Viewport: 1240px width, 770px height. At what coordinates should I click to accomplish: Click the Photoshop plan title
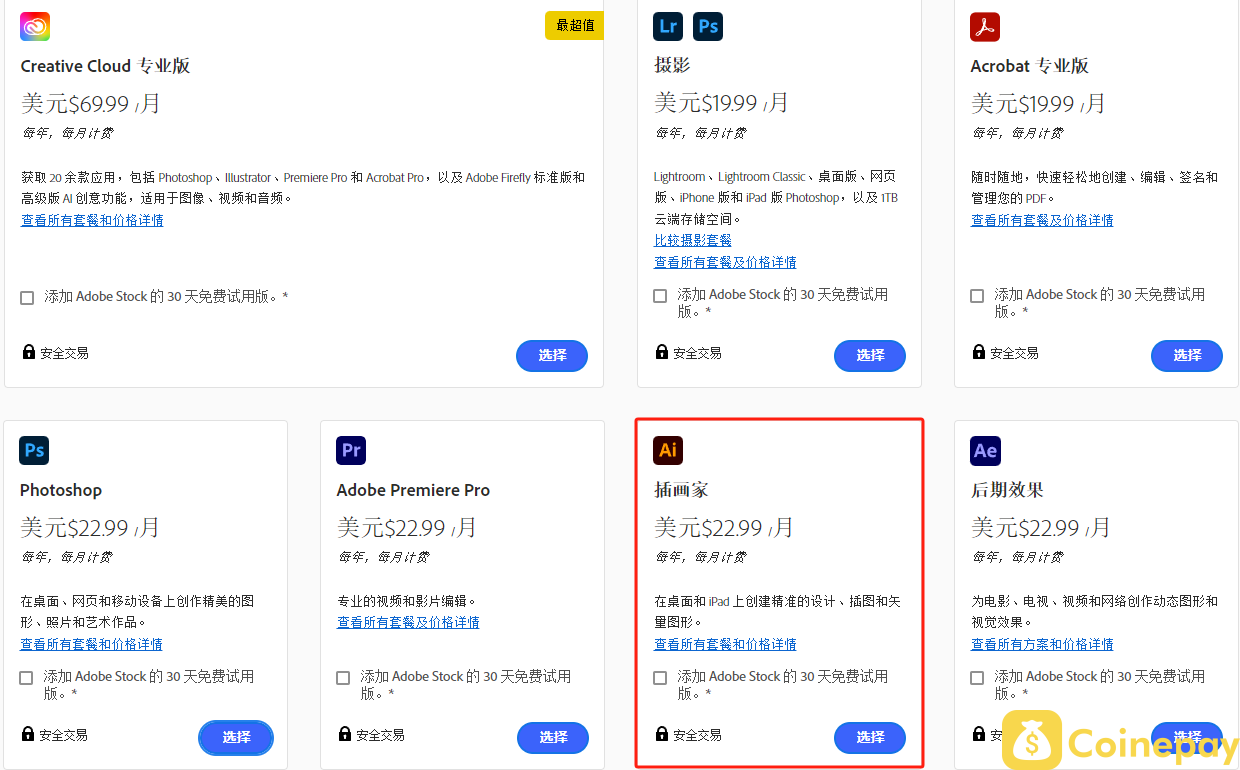[61, 490]
